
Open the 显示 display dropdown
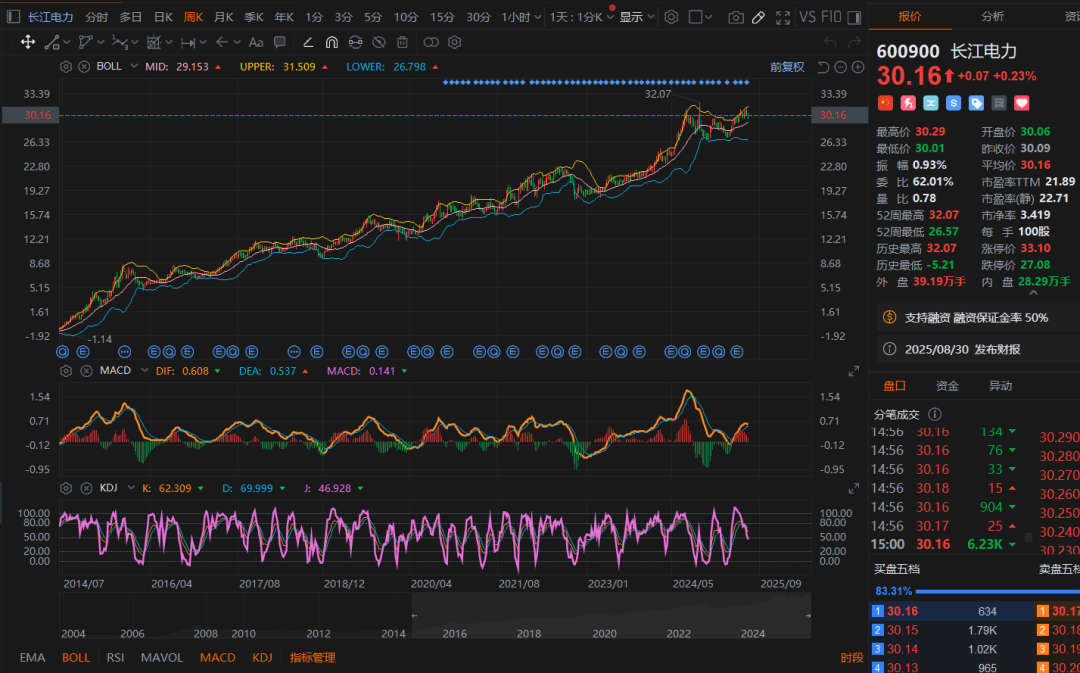[637, 17]
